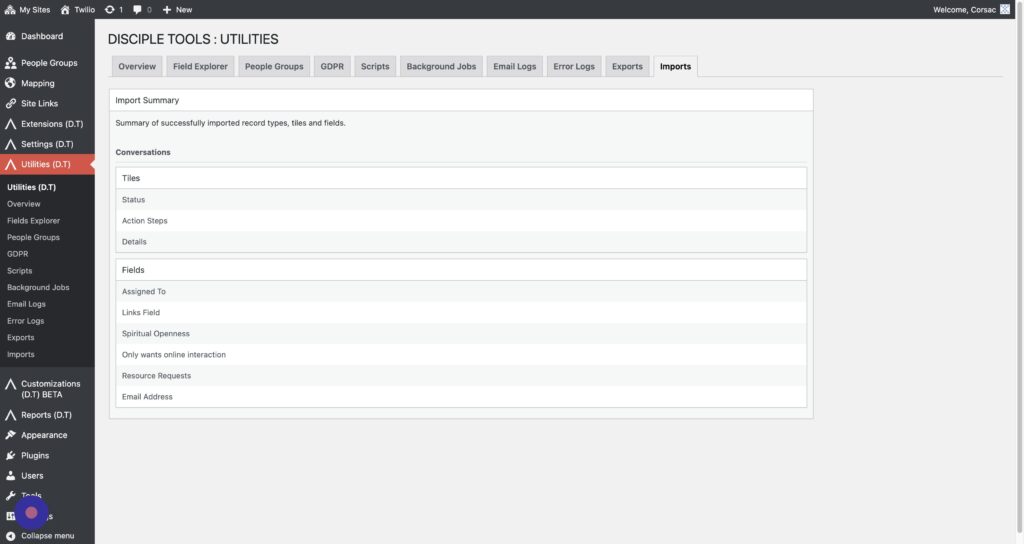Viewport: 1024px width, 544px height.
Task: Click the Users person icon
Action: click(x=11, y=476)
